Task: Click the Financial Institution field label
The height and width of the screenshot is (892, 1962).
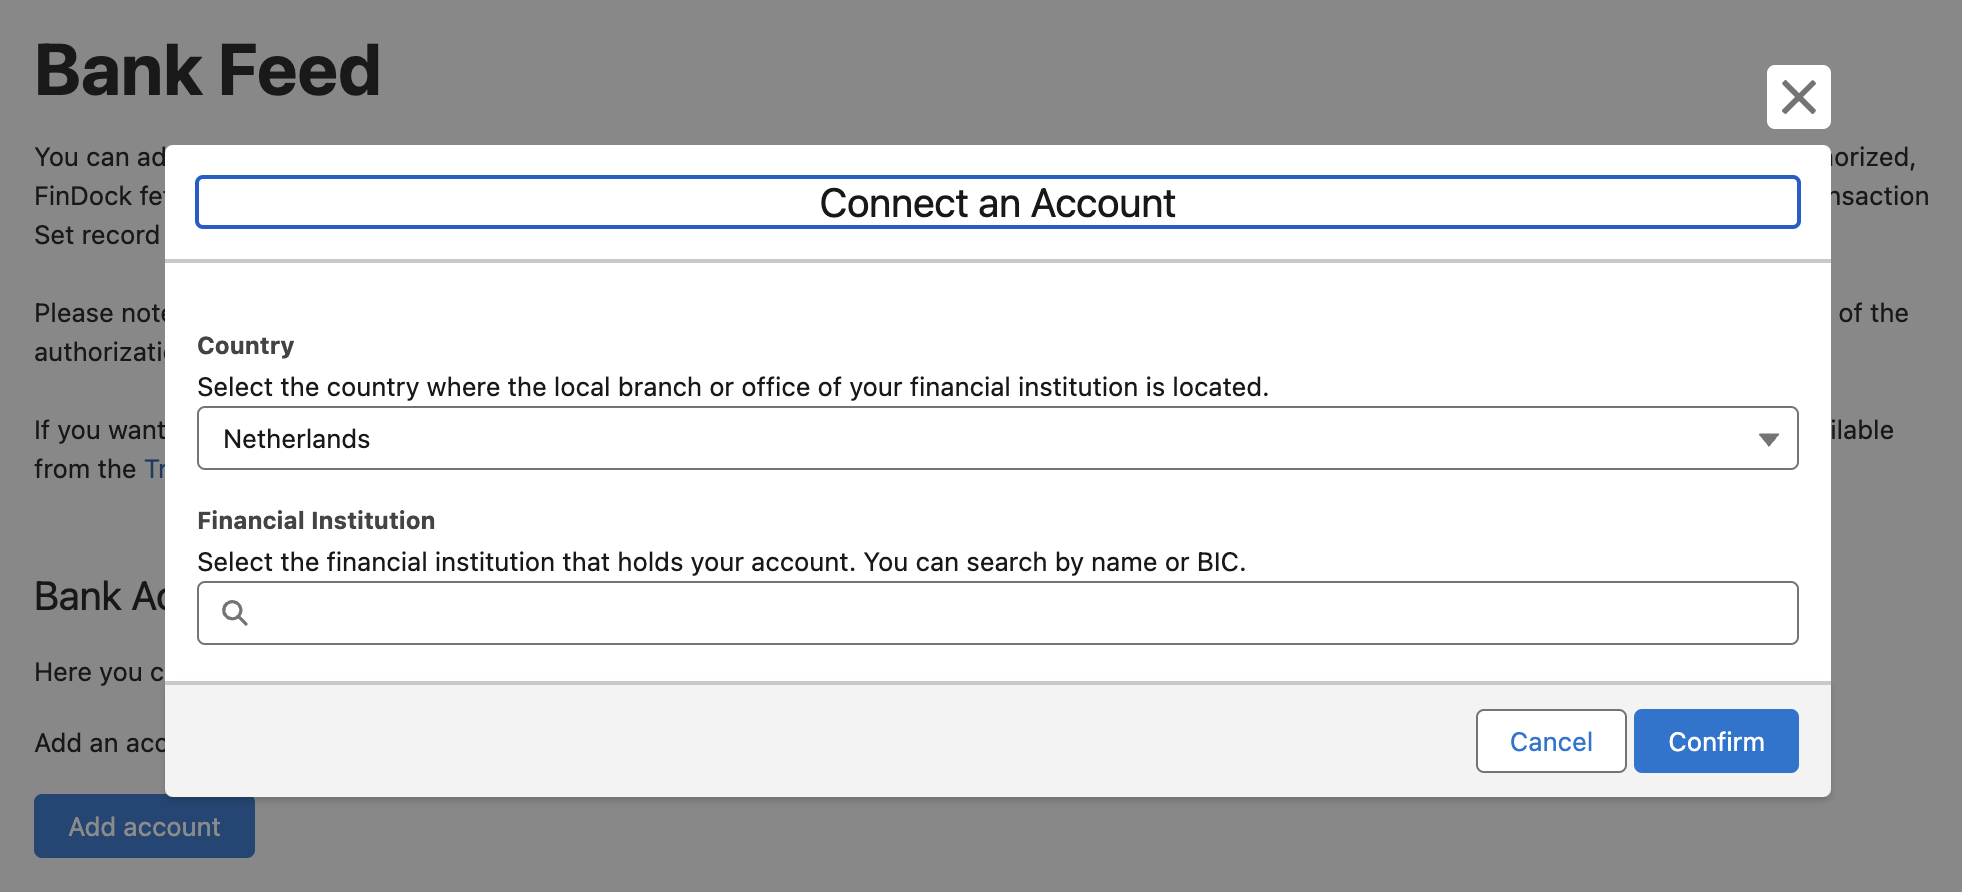Action: [x=316, y=521]
